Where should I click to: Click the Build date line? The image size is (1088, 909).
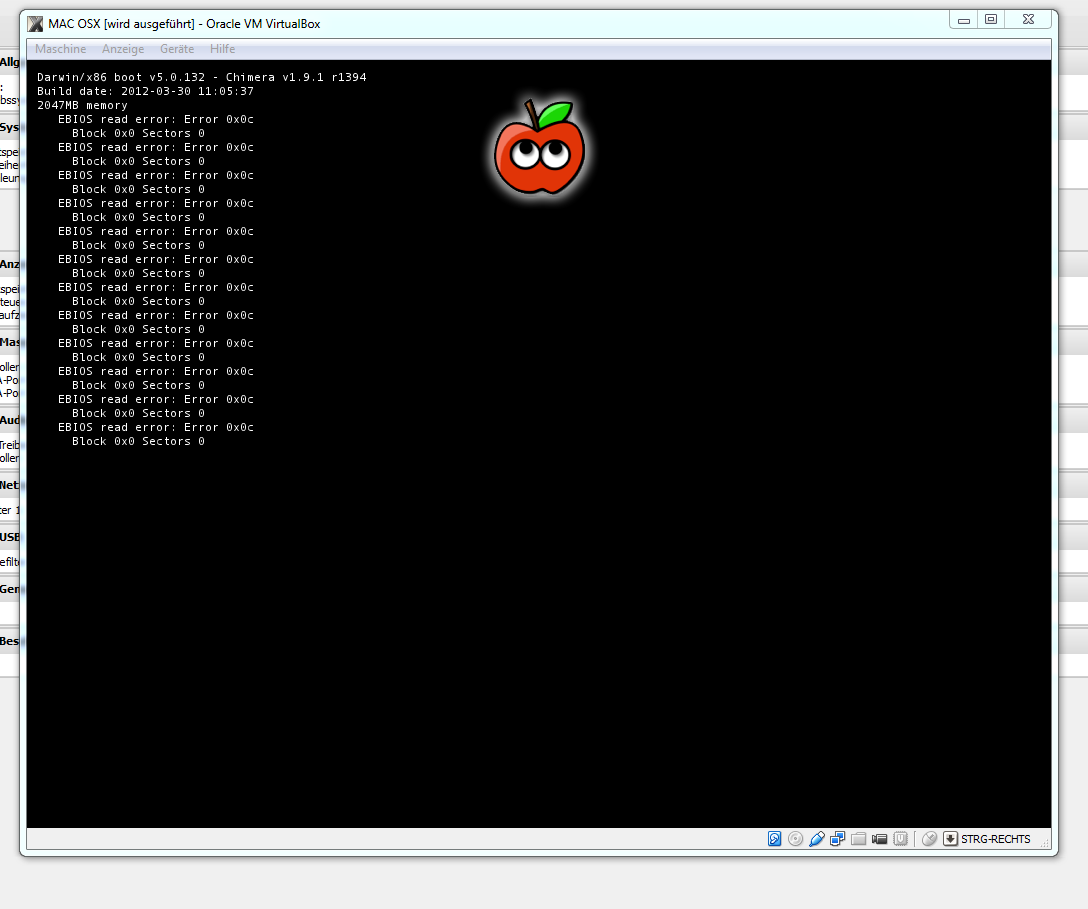point(146,91)
